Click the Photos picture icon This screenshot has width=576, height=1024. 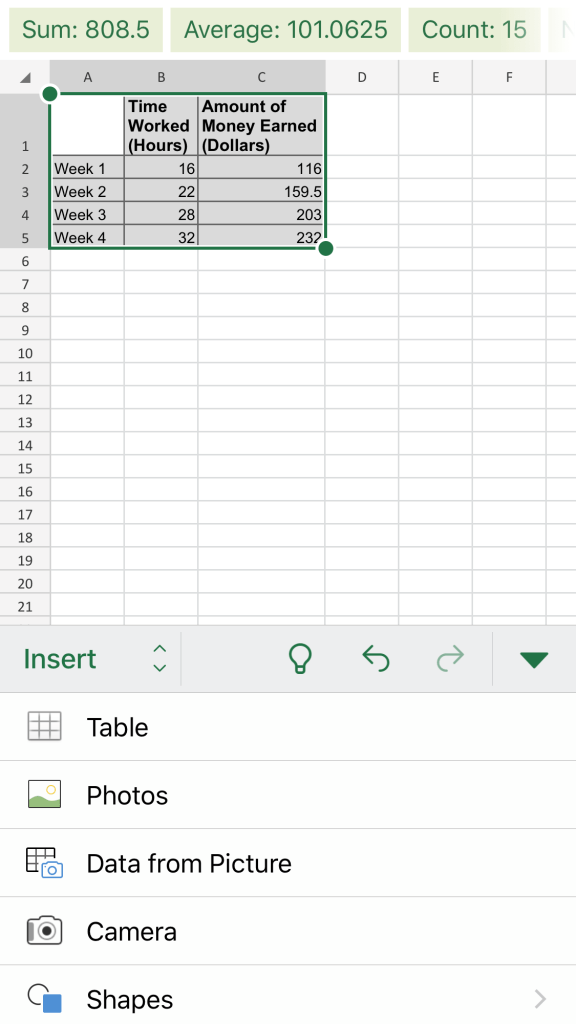[44, 795]
